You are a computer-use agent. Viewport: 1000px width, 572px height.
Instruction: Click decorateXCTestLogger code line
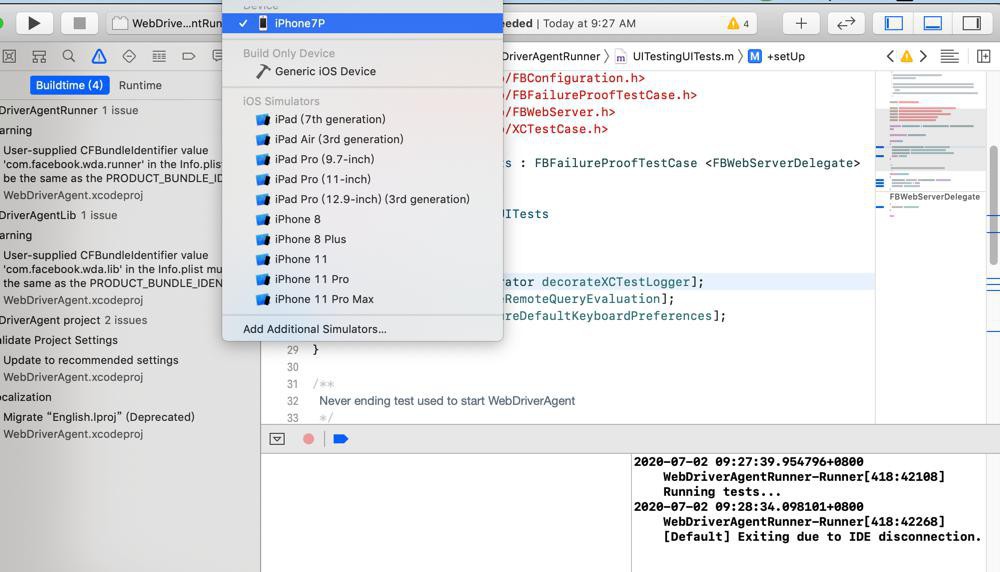point(603,282)
